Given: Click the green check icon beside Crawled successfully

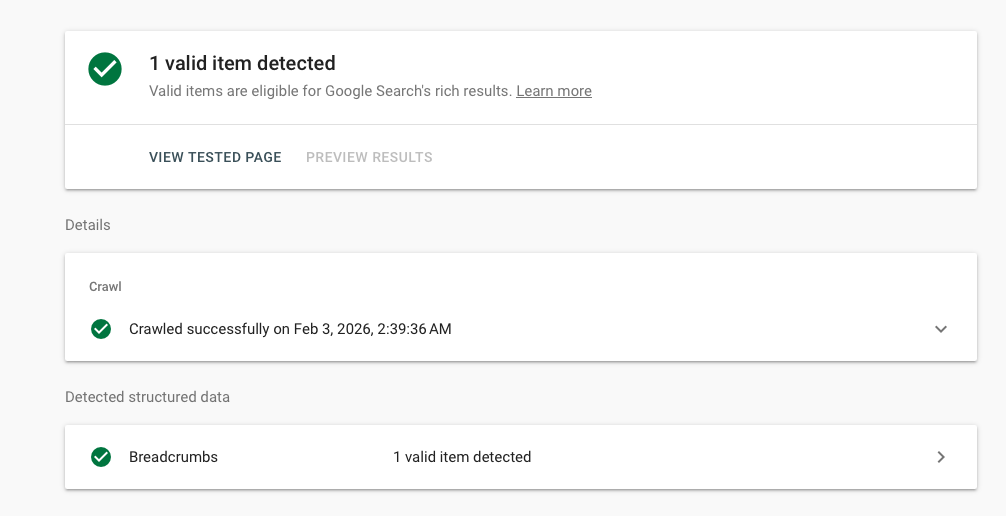Looking at the screenshot, I should (x=101, y=329).
